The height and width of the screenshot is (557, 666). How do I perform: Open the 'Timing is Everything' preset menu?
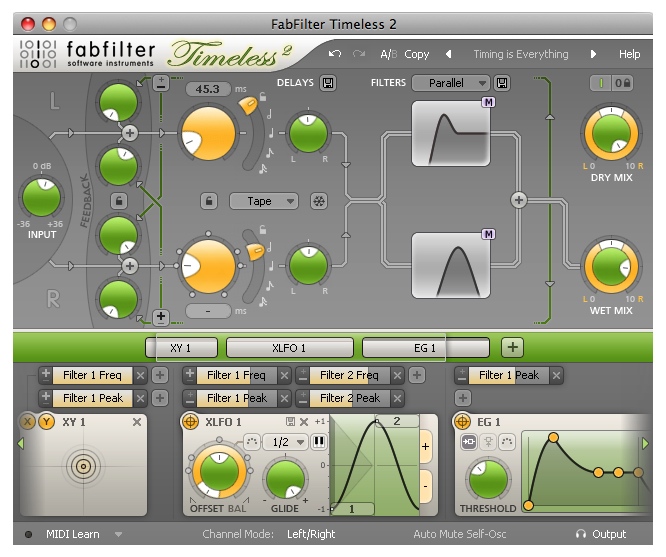[521, 54]
